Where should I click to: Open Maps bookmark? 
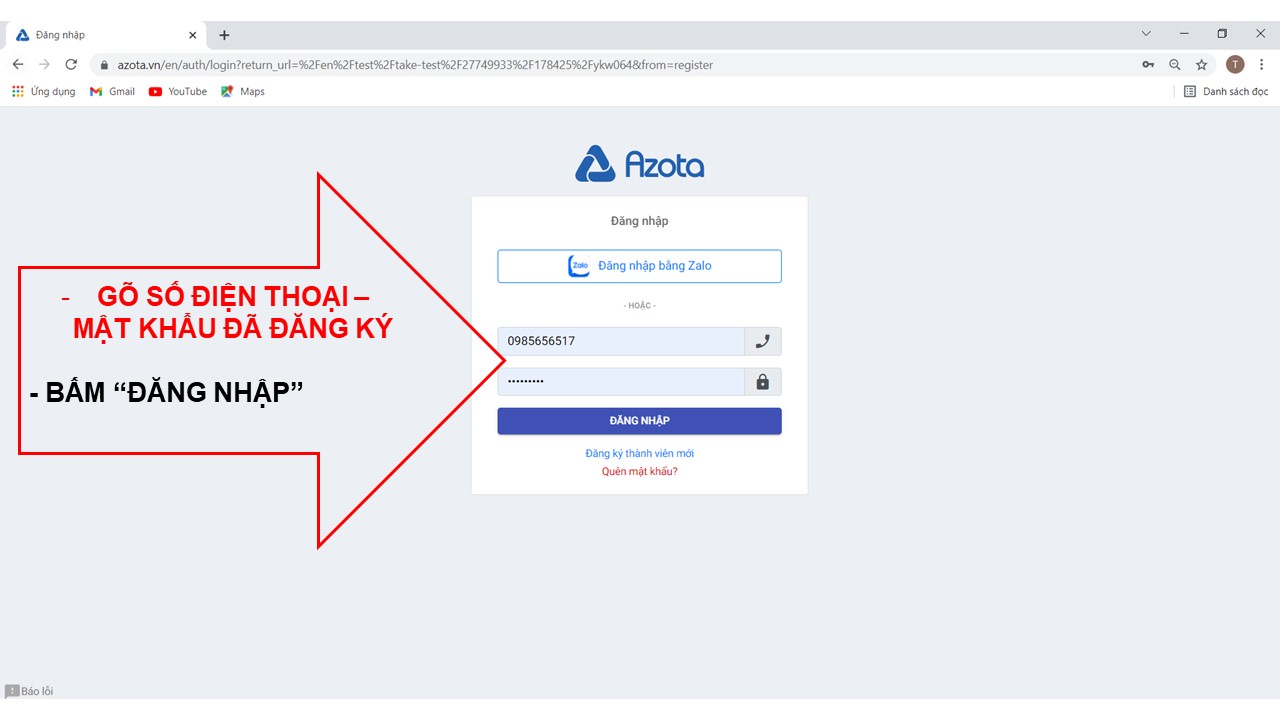[243, 91]
